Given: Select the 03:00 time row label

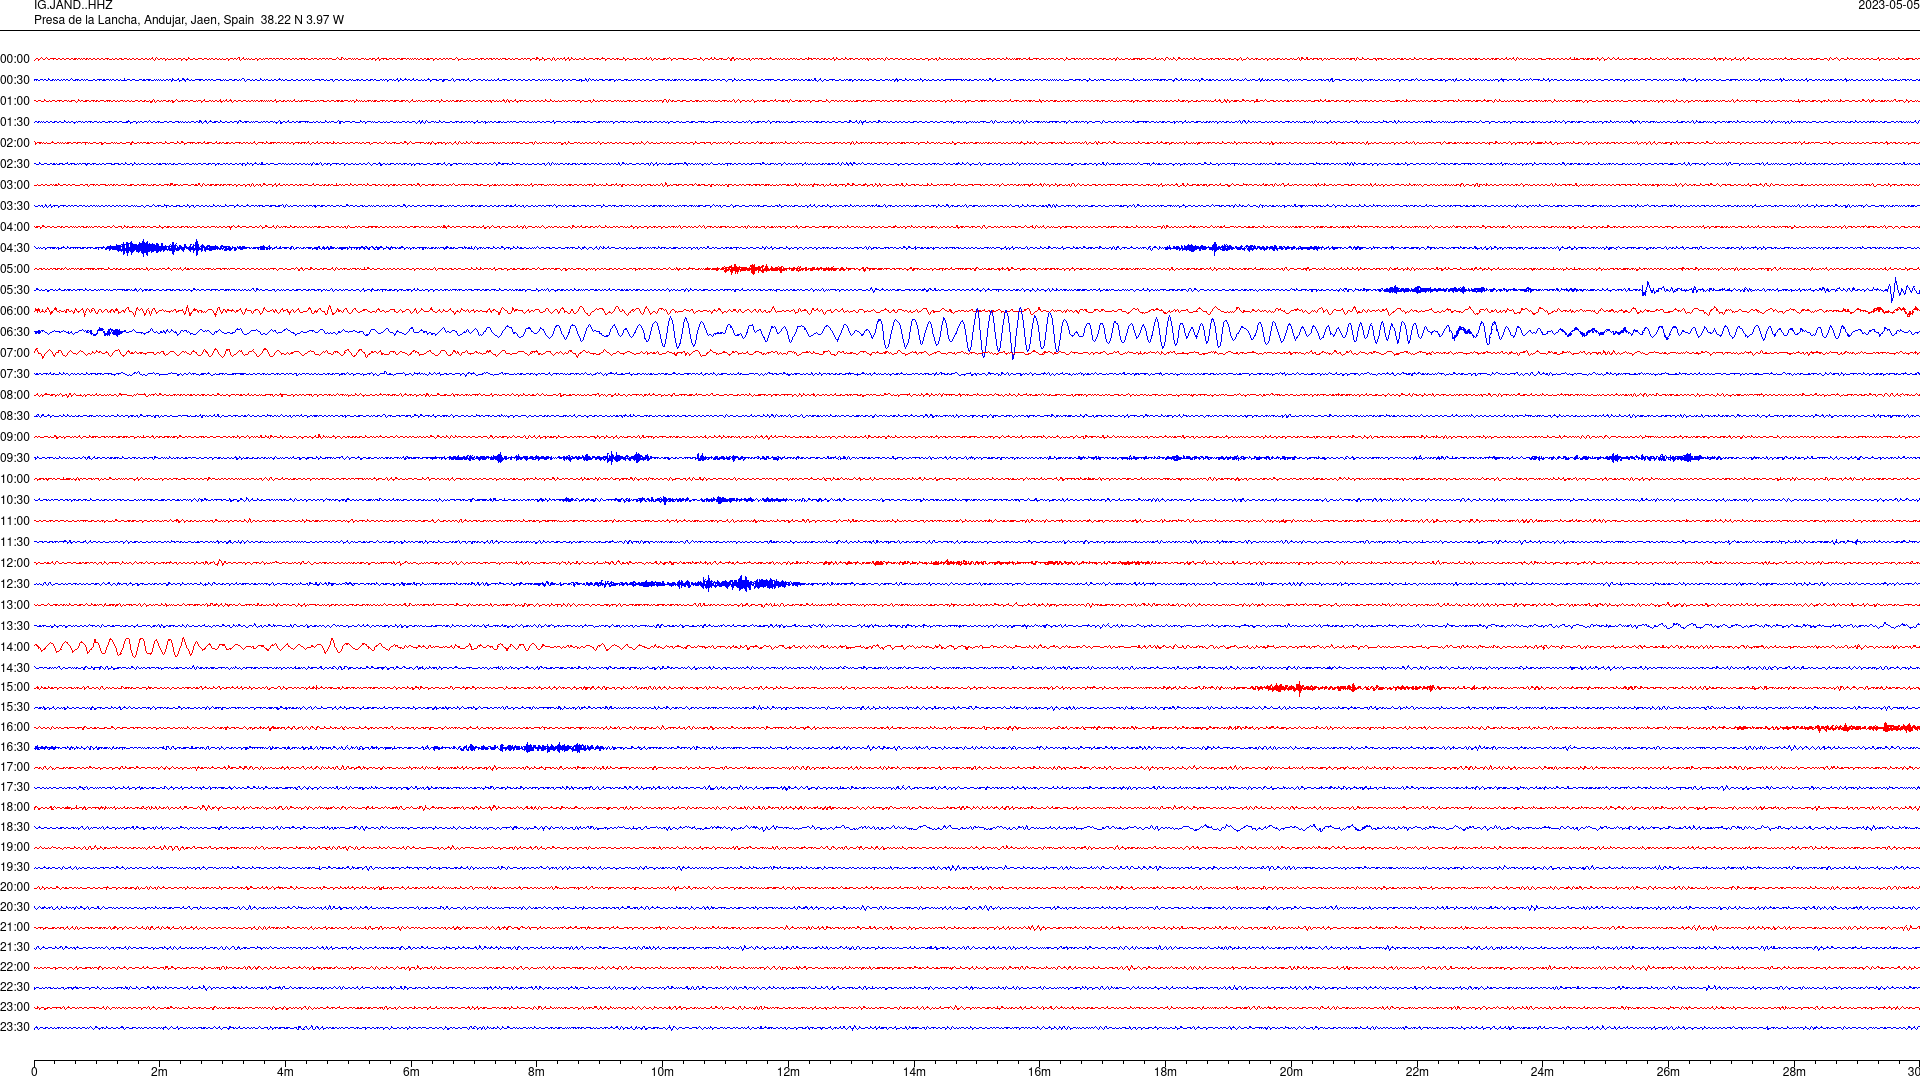Looking at the screenshot, I should [x=15, y=185].
